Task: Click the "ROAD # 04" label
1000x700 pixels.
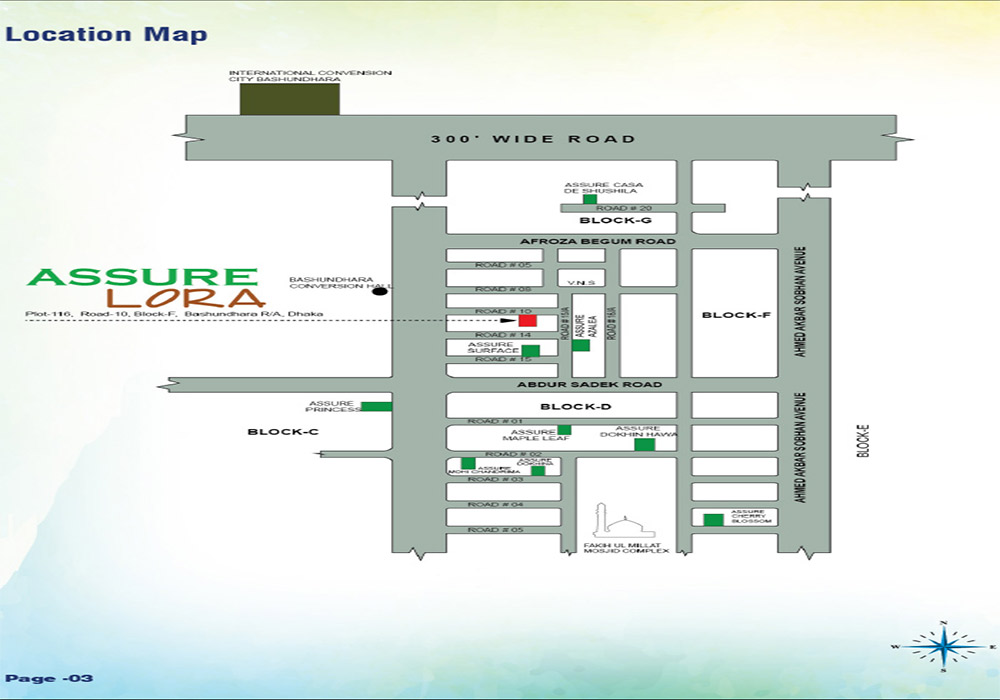Action: pyautogui.click(x=495, y=504)
